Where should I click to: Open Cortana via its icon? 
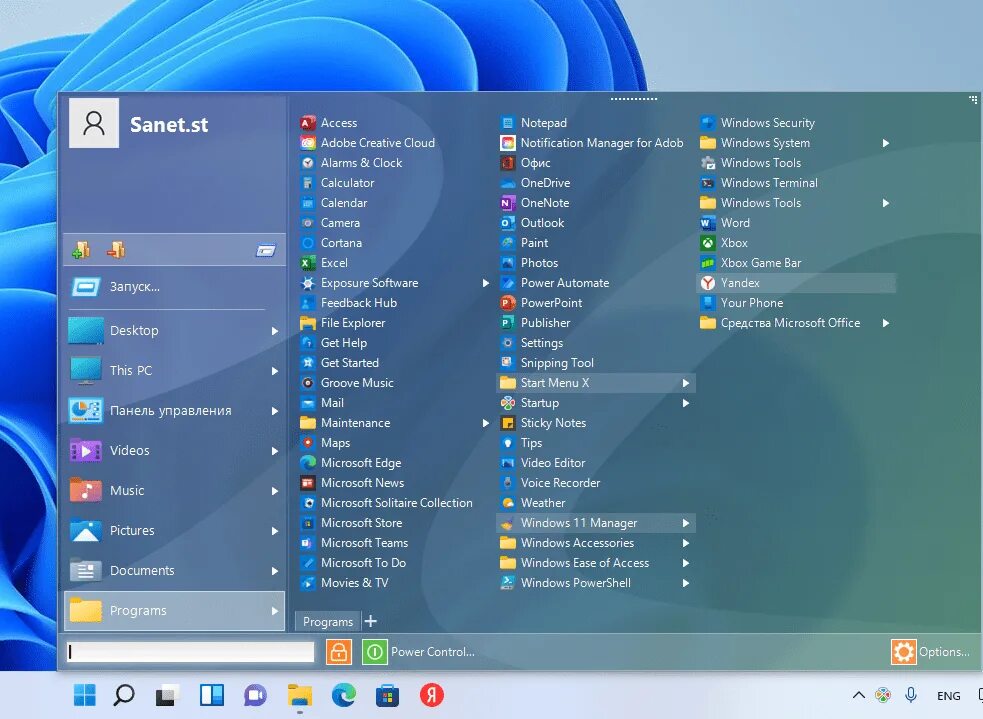pyautogui.click(x=307, y=243)
